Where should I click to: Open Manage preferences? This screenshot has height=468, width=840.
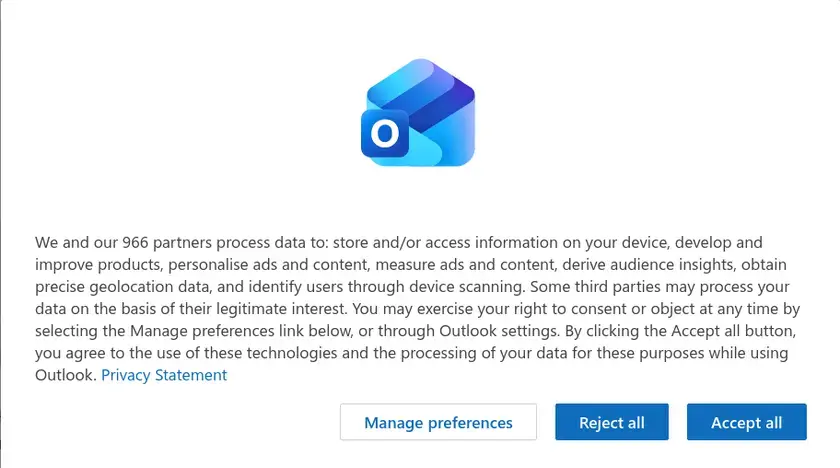pos(438,422)
